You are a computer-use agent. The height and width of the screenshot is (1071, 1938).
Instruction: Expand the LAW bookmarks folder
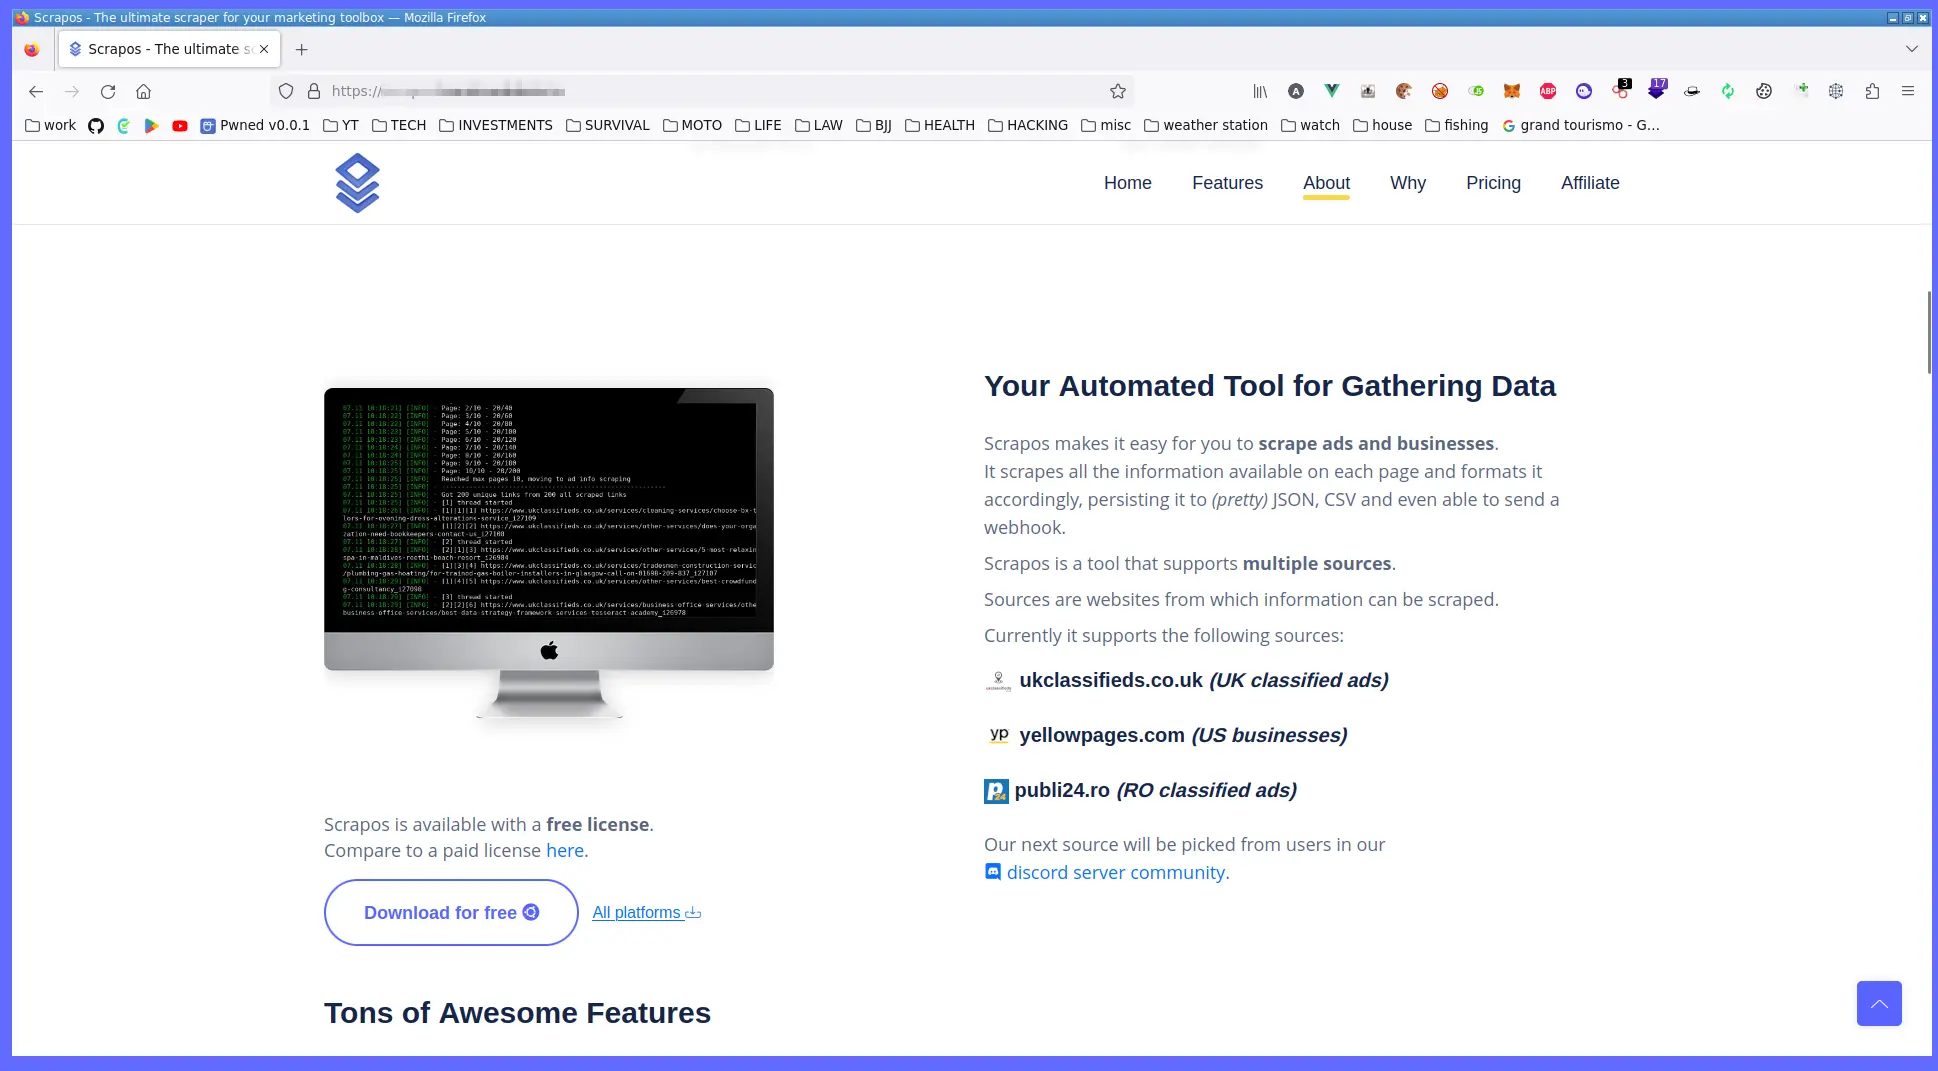[x=819, y=125]
